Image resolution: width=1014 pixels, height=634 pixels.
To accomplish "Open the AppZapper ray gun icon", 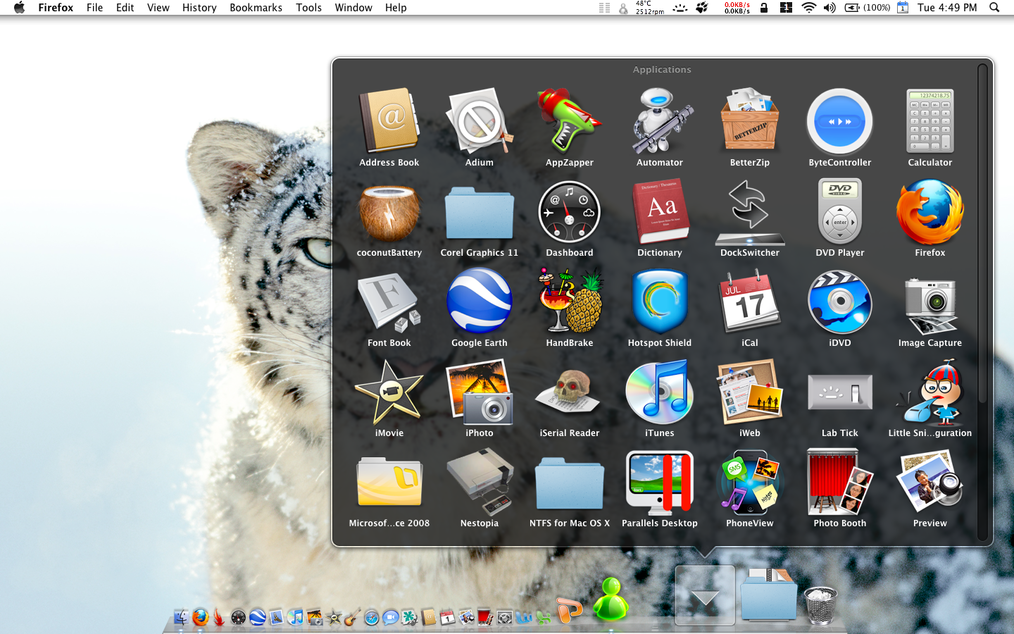I will [569, 121].
